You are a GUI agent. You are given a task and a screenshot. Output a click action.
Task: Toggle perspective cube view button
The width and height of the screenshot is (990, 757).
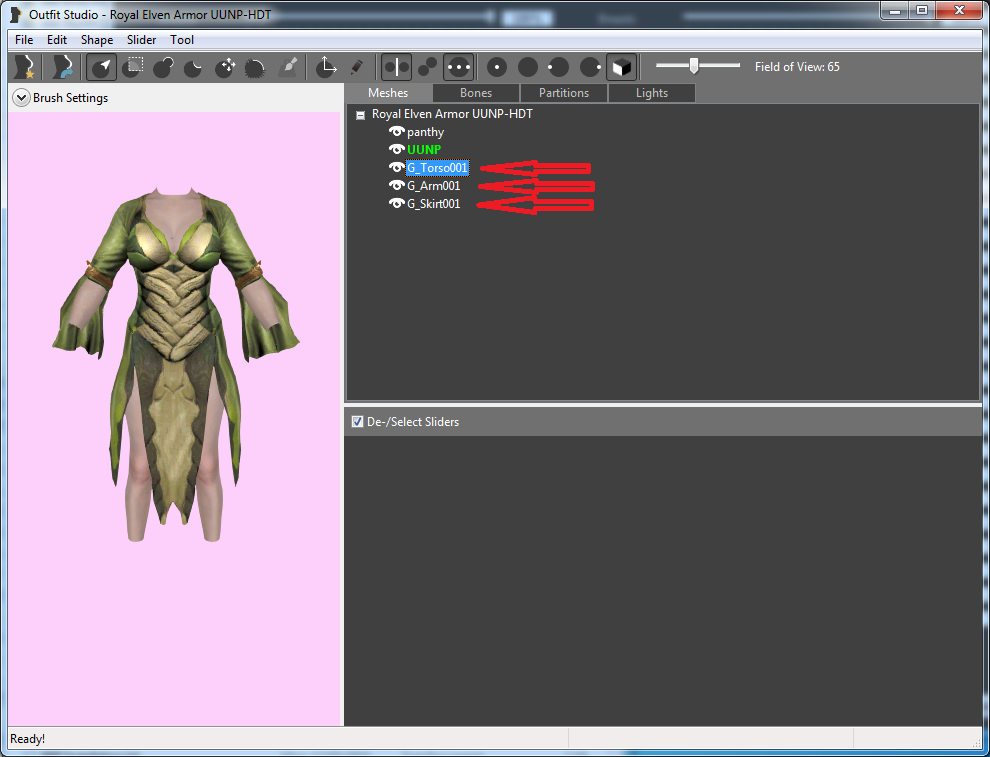(622, 67)
